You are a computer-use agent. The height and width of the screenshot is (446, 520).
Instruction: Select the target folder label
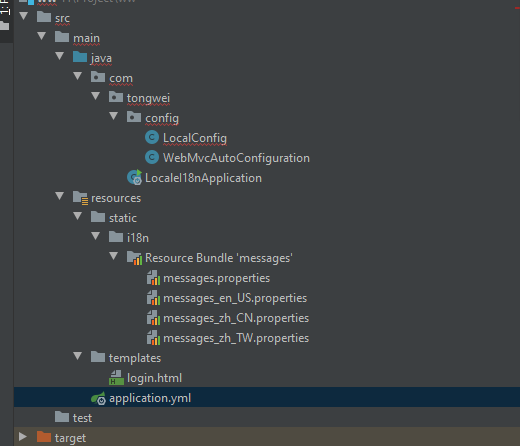[x=70, y=438]
